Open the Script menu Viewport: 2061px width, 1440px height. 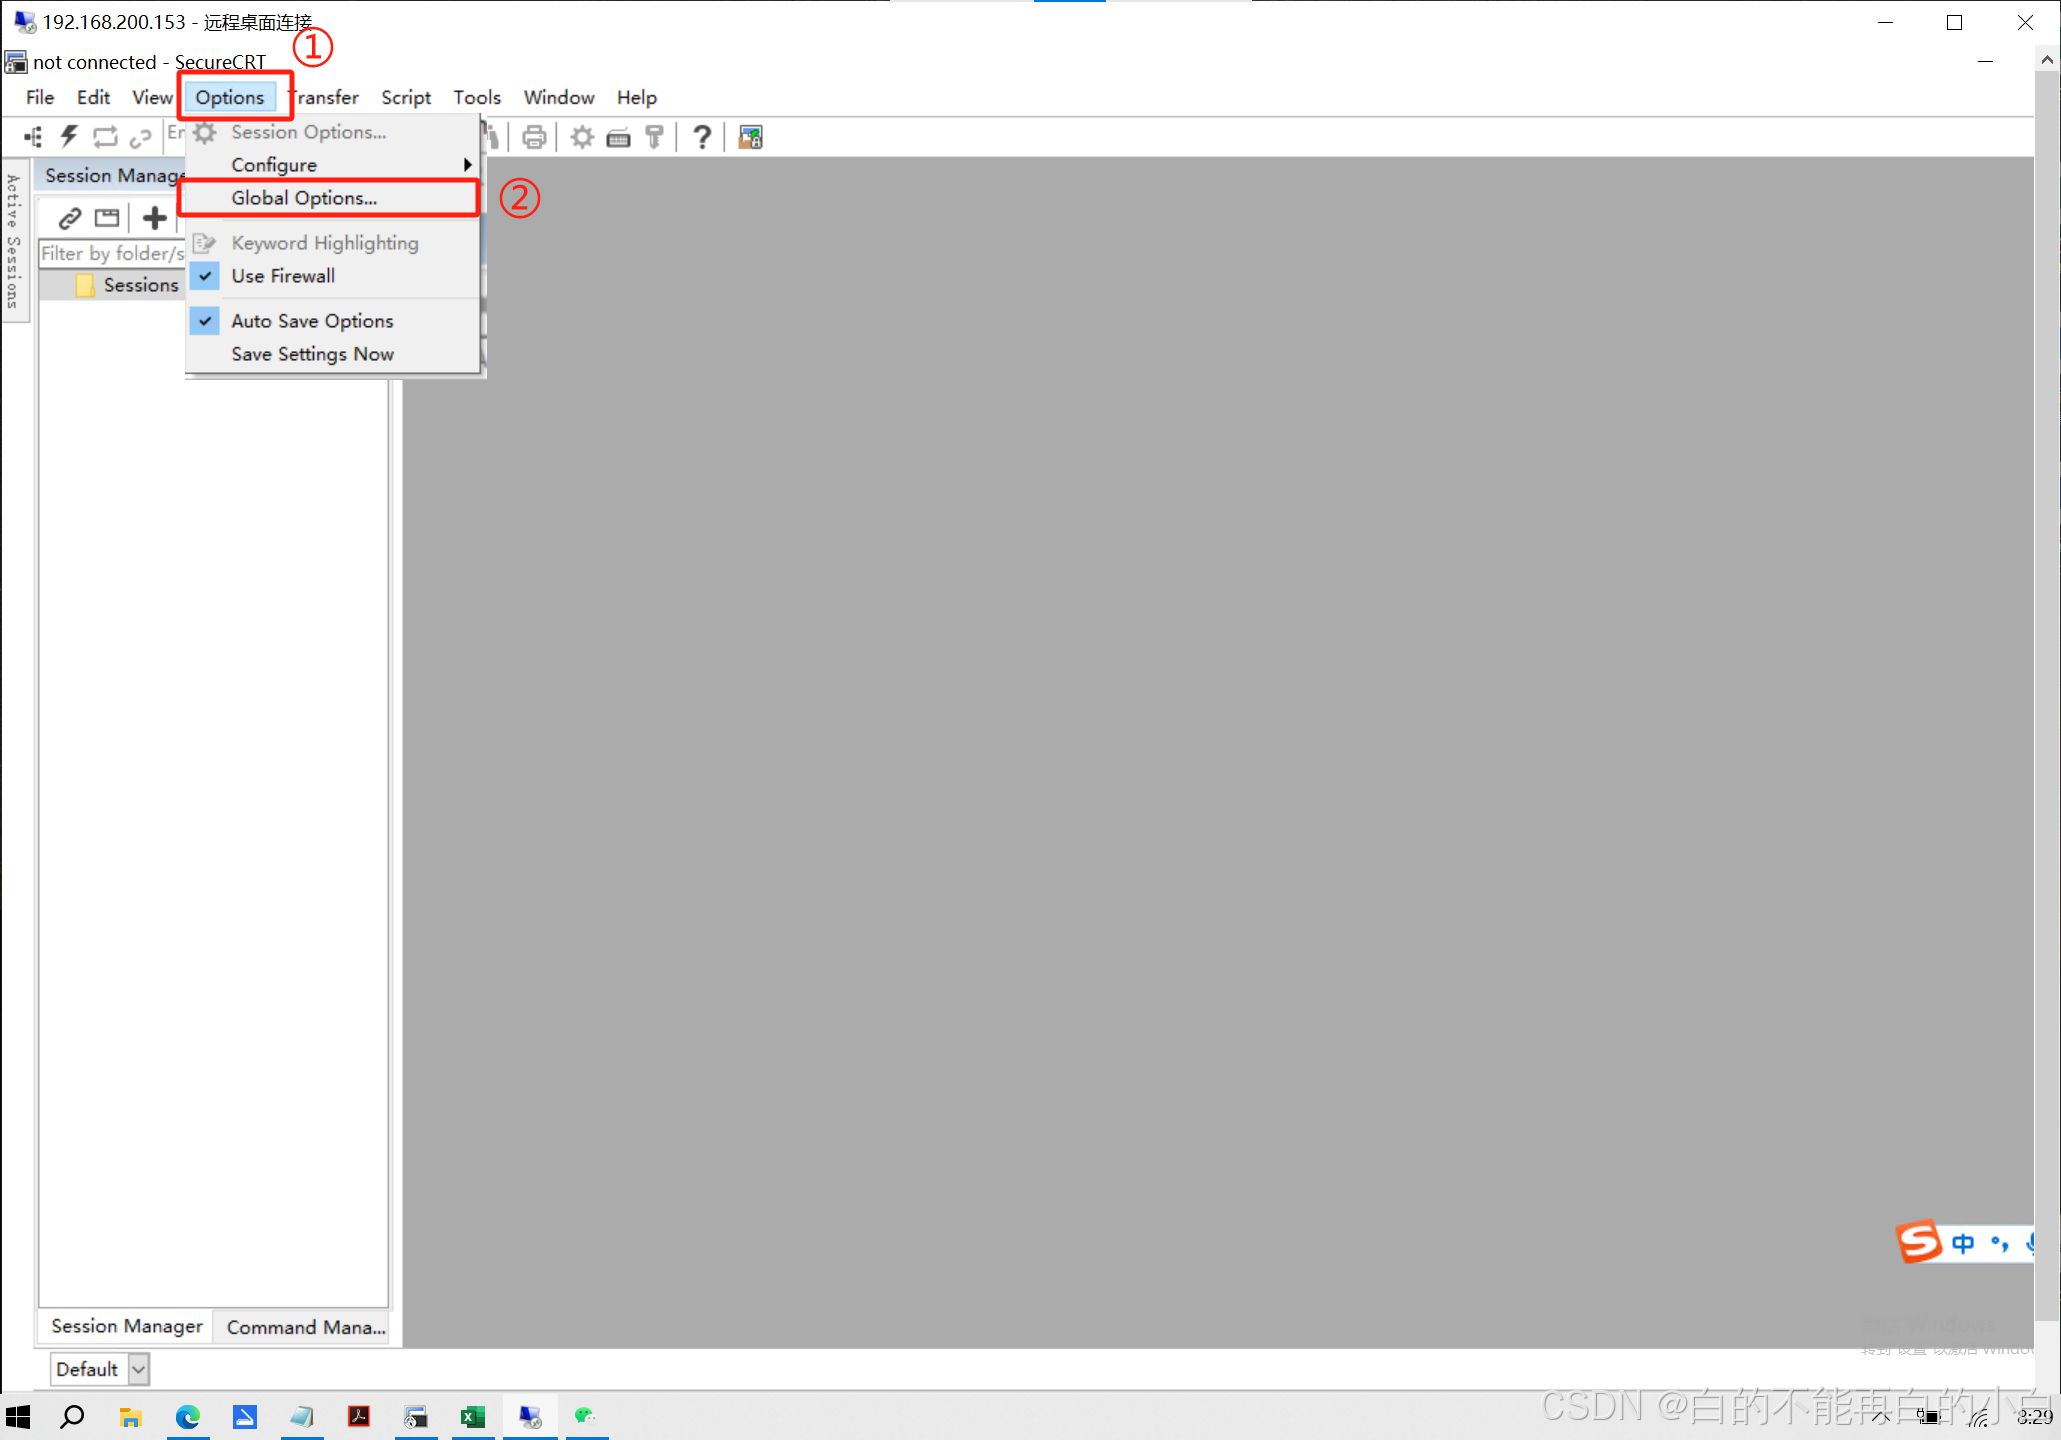(405, 97)
